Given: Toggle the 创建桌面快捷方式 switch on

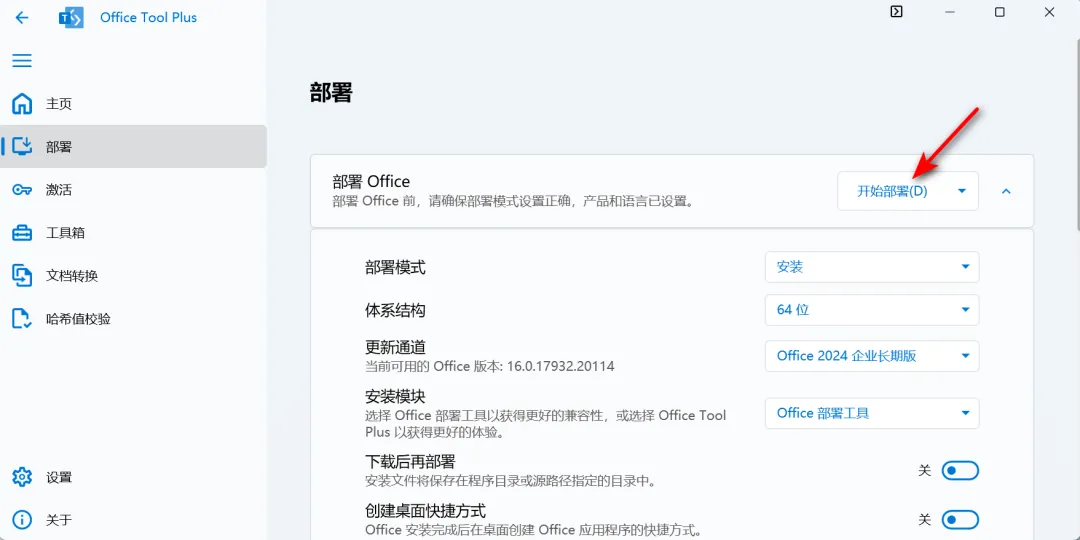Looking at the screenshot, I should coord(960,519).
